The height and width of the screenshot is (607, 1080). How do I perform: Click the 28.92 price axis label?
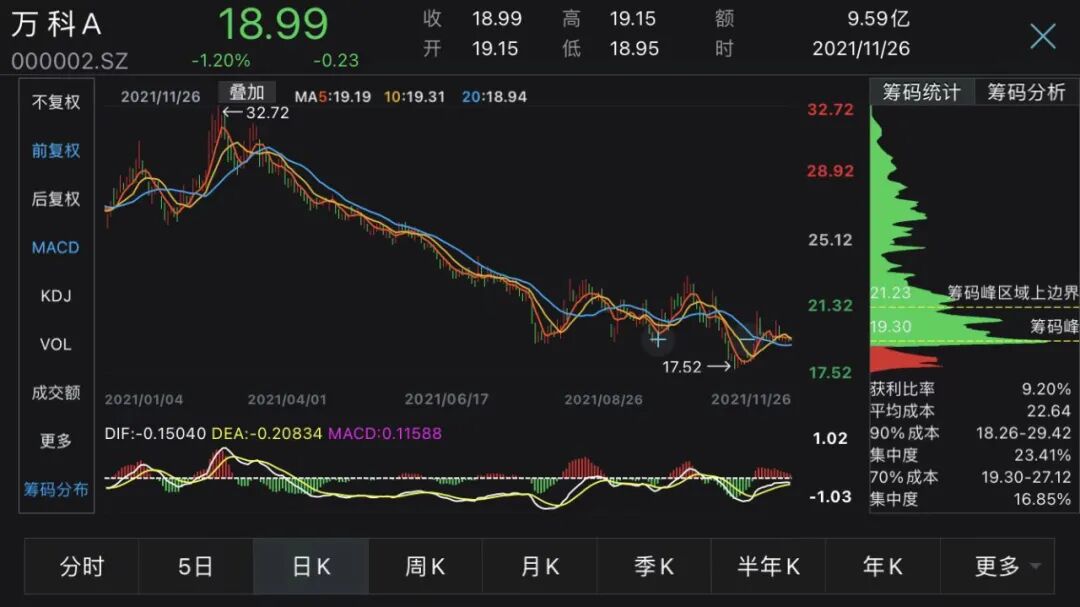(830, 171)
